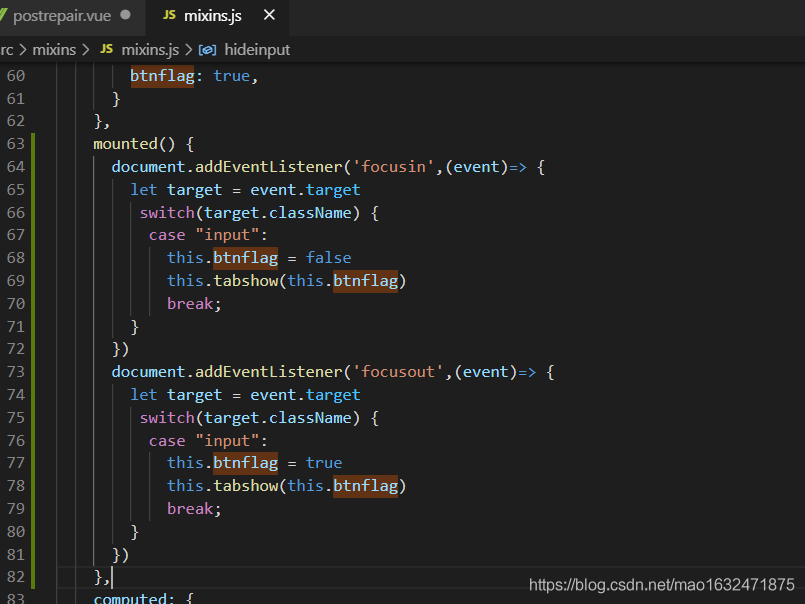Click 'true' value on line 77
The height and width of the screenshot is (604, 805).
point(324,463)
